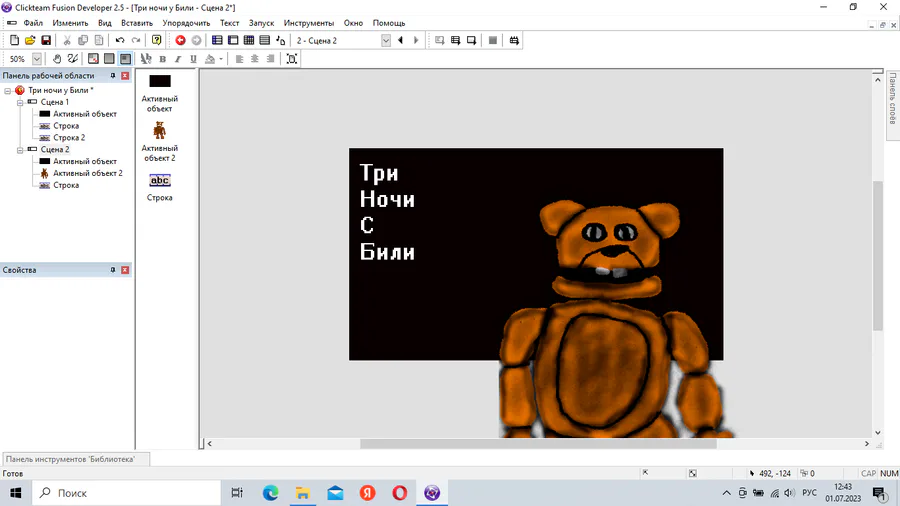Go to the next frame

tap(416, 40)
